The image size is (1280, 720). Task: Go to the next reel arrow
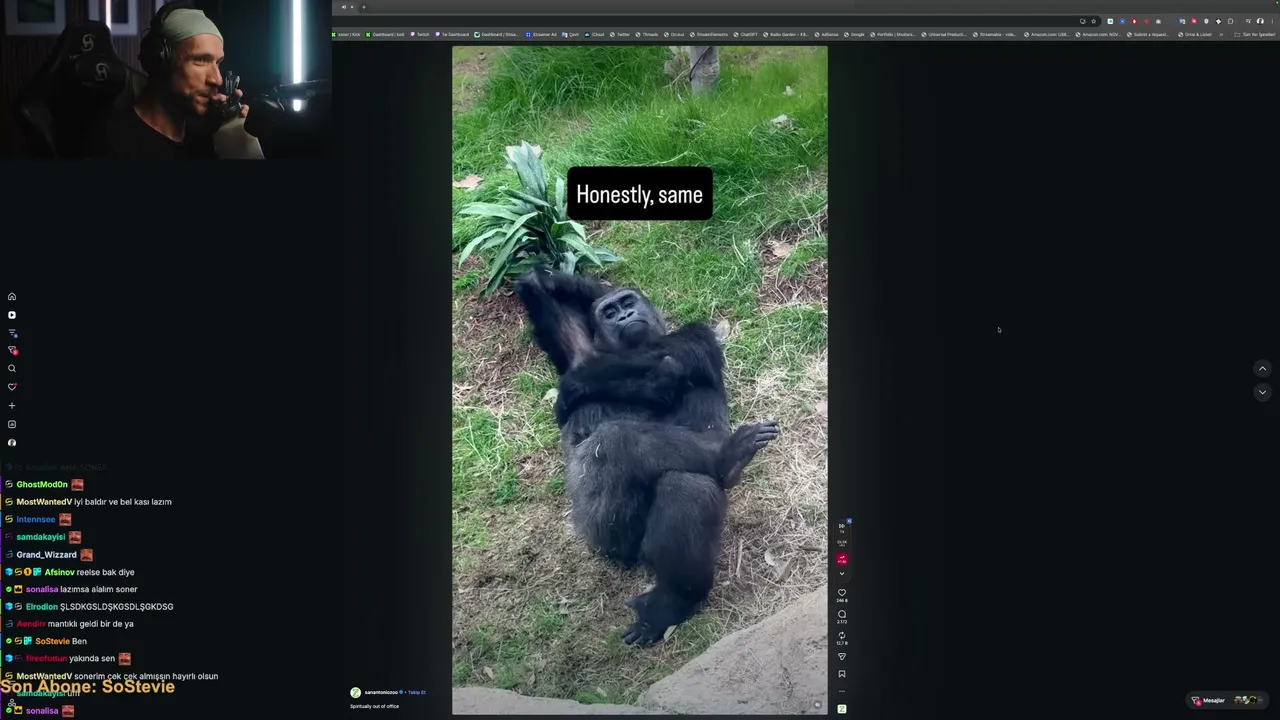click(1262, 392)
